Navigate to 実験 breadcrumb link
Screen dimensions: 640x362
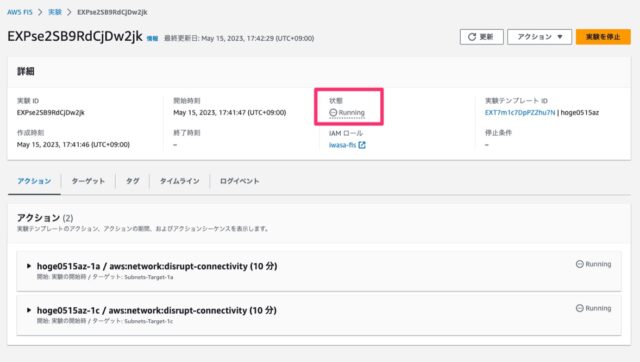55,12
